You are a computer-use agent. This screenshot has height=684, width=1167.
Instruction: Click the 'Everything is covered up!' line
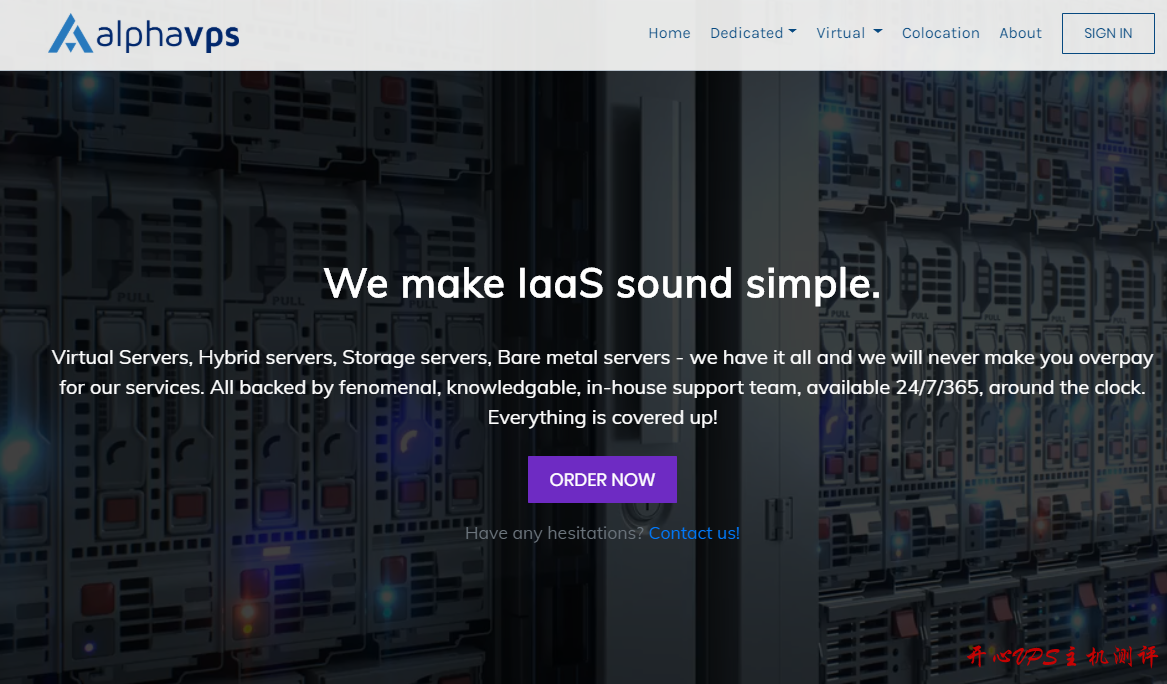pos(602,417)
